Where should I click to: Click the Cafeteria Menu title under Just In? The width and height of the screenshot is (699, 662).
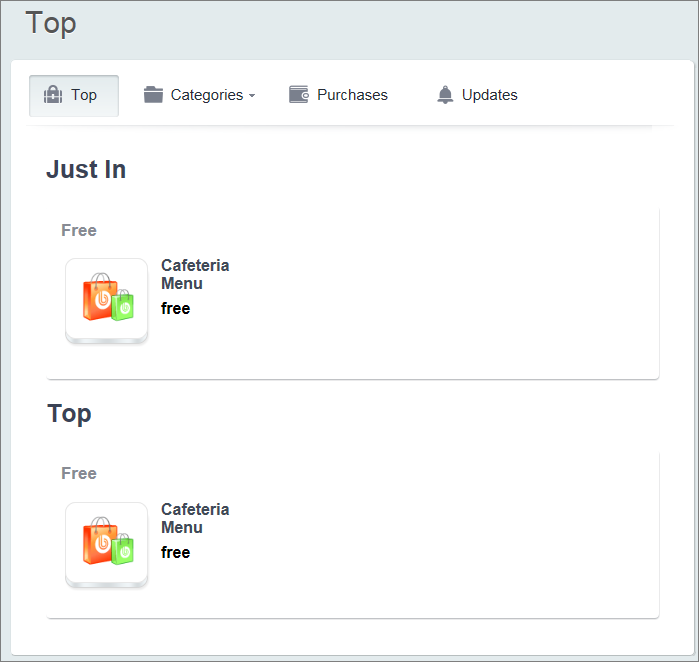coord(195,274)
